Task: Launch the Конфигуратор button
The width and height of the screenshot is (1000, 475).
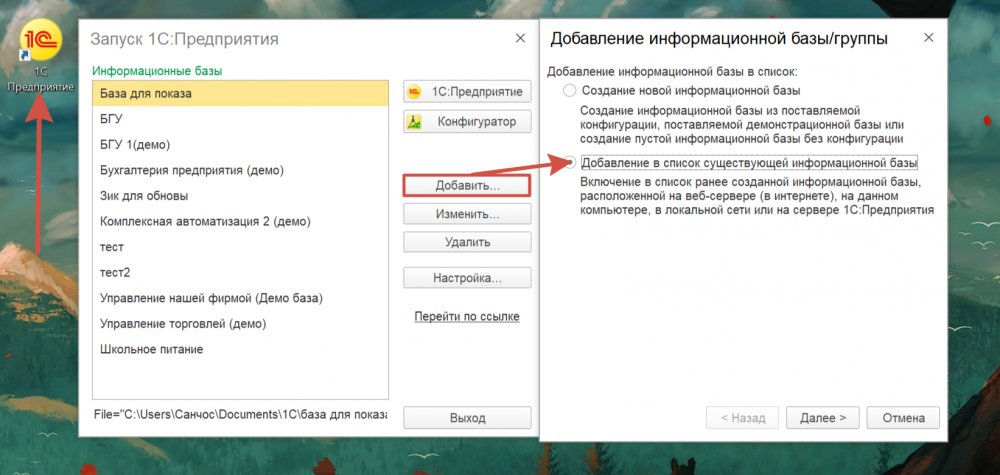Action: 467,122
